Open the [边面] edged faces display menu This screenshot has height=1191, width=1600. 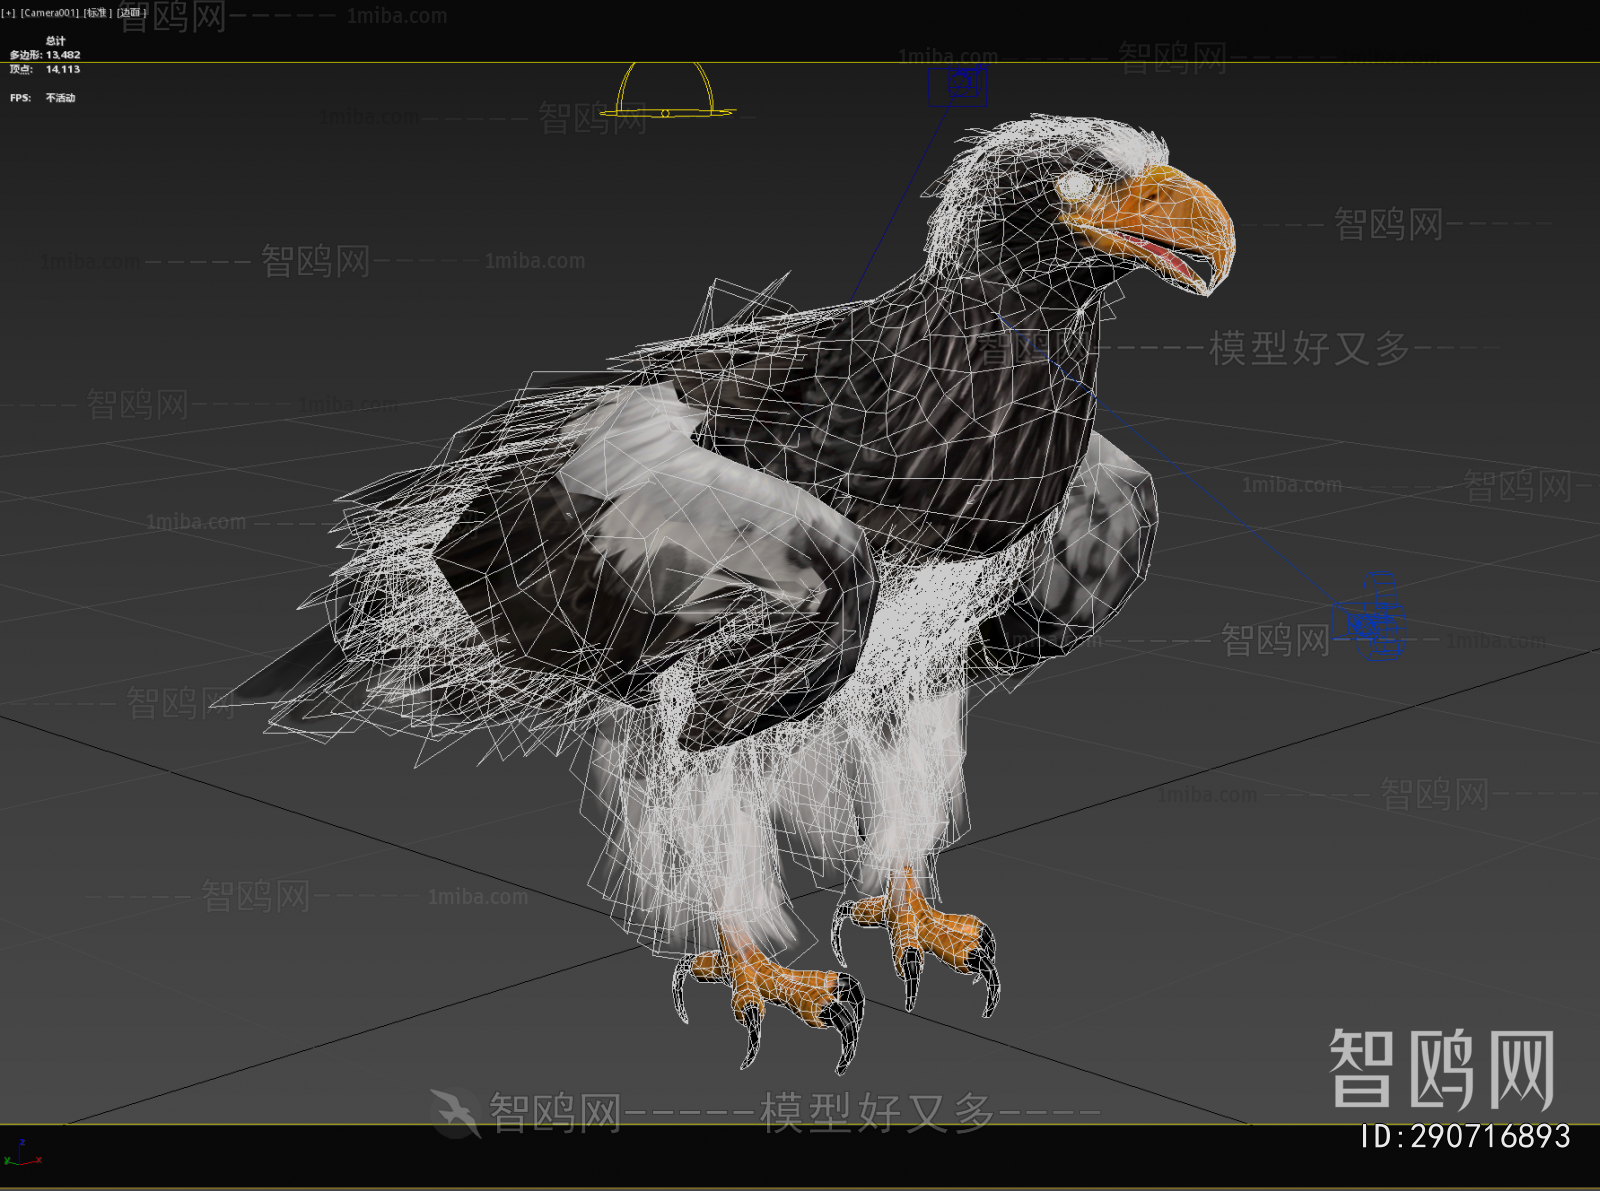tap(131, 13)
